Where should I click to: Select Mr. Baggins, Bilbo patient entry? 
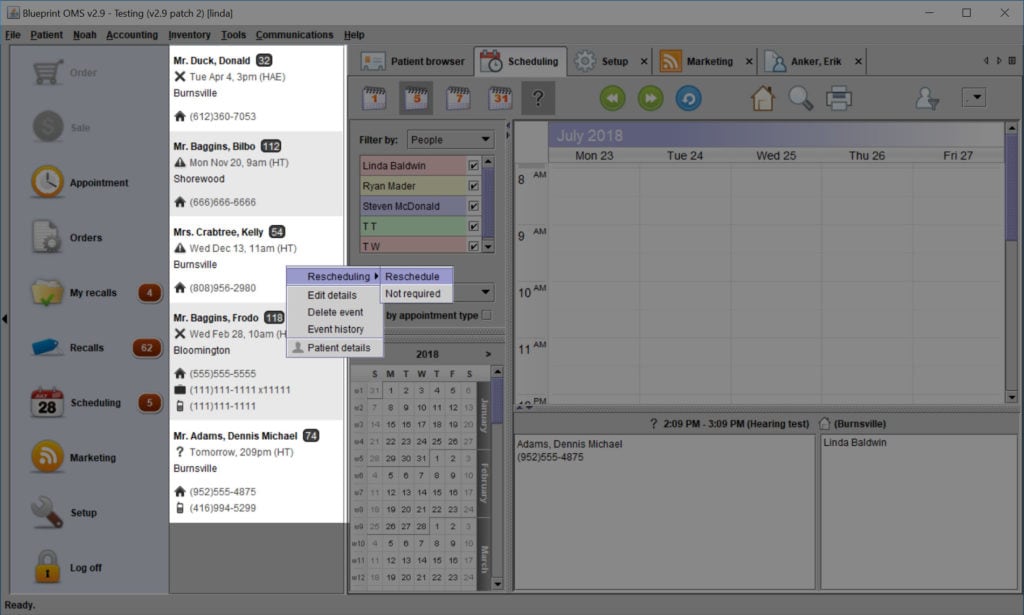[256, 174]
